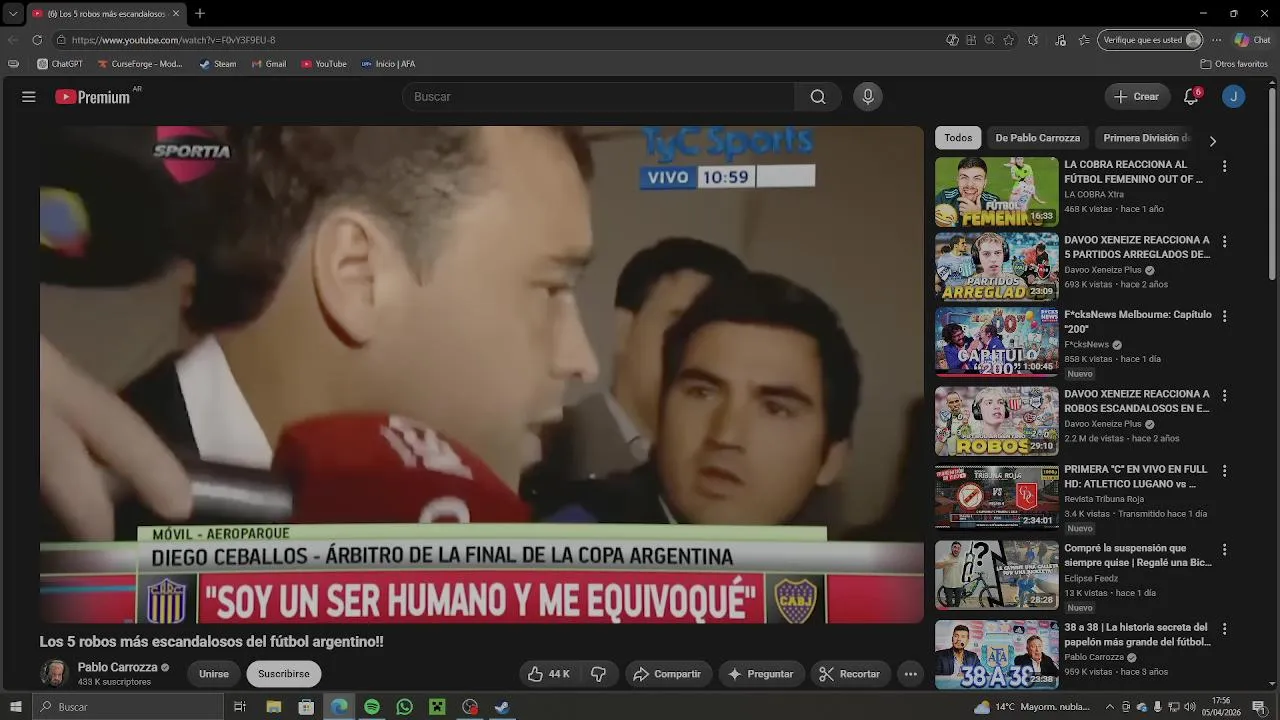This screenshot has width=1280, height=720.
Task: Open Inicio | AFA bookmark
Action: pyautogui.click(x=388, y=64)
